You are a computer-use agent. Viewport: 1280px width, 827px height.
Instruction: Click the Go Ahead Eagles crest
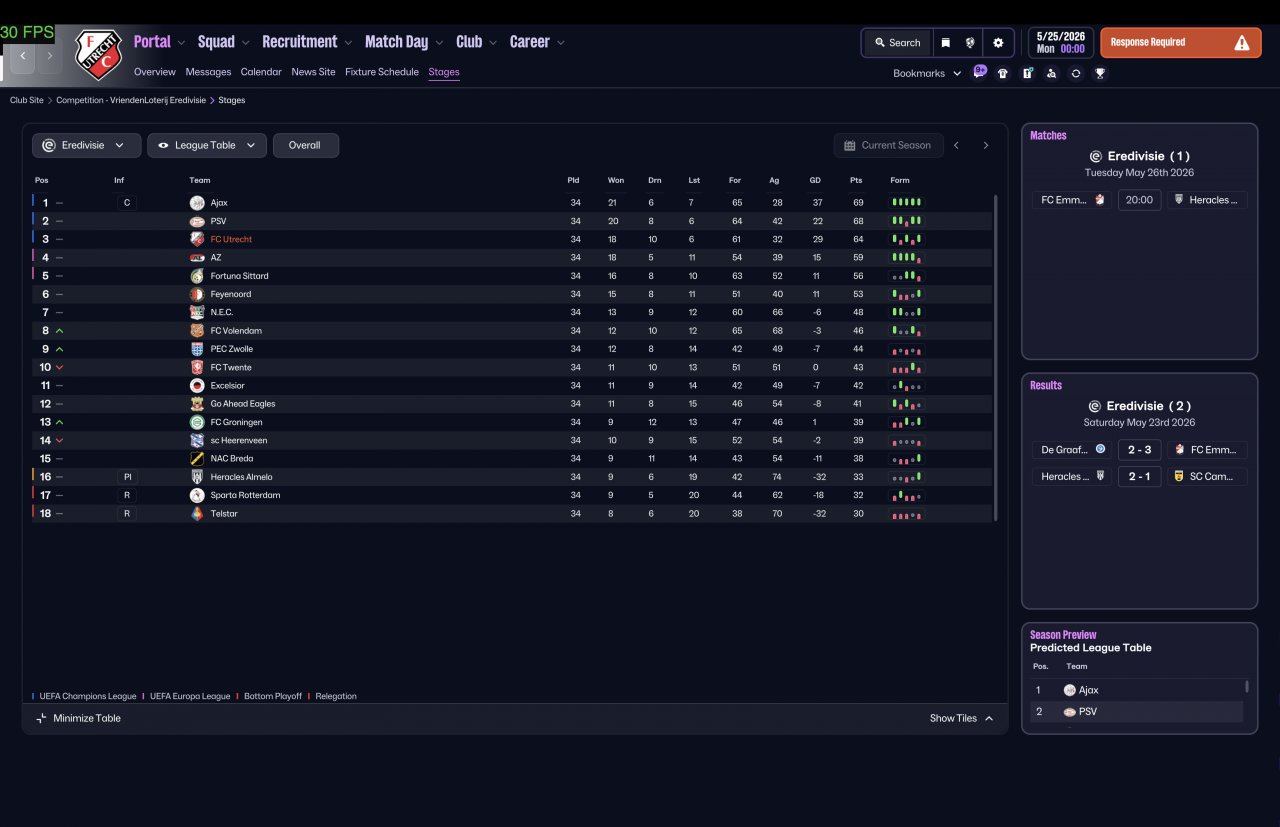click(197, 404)
